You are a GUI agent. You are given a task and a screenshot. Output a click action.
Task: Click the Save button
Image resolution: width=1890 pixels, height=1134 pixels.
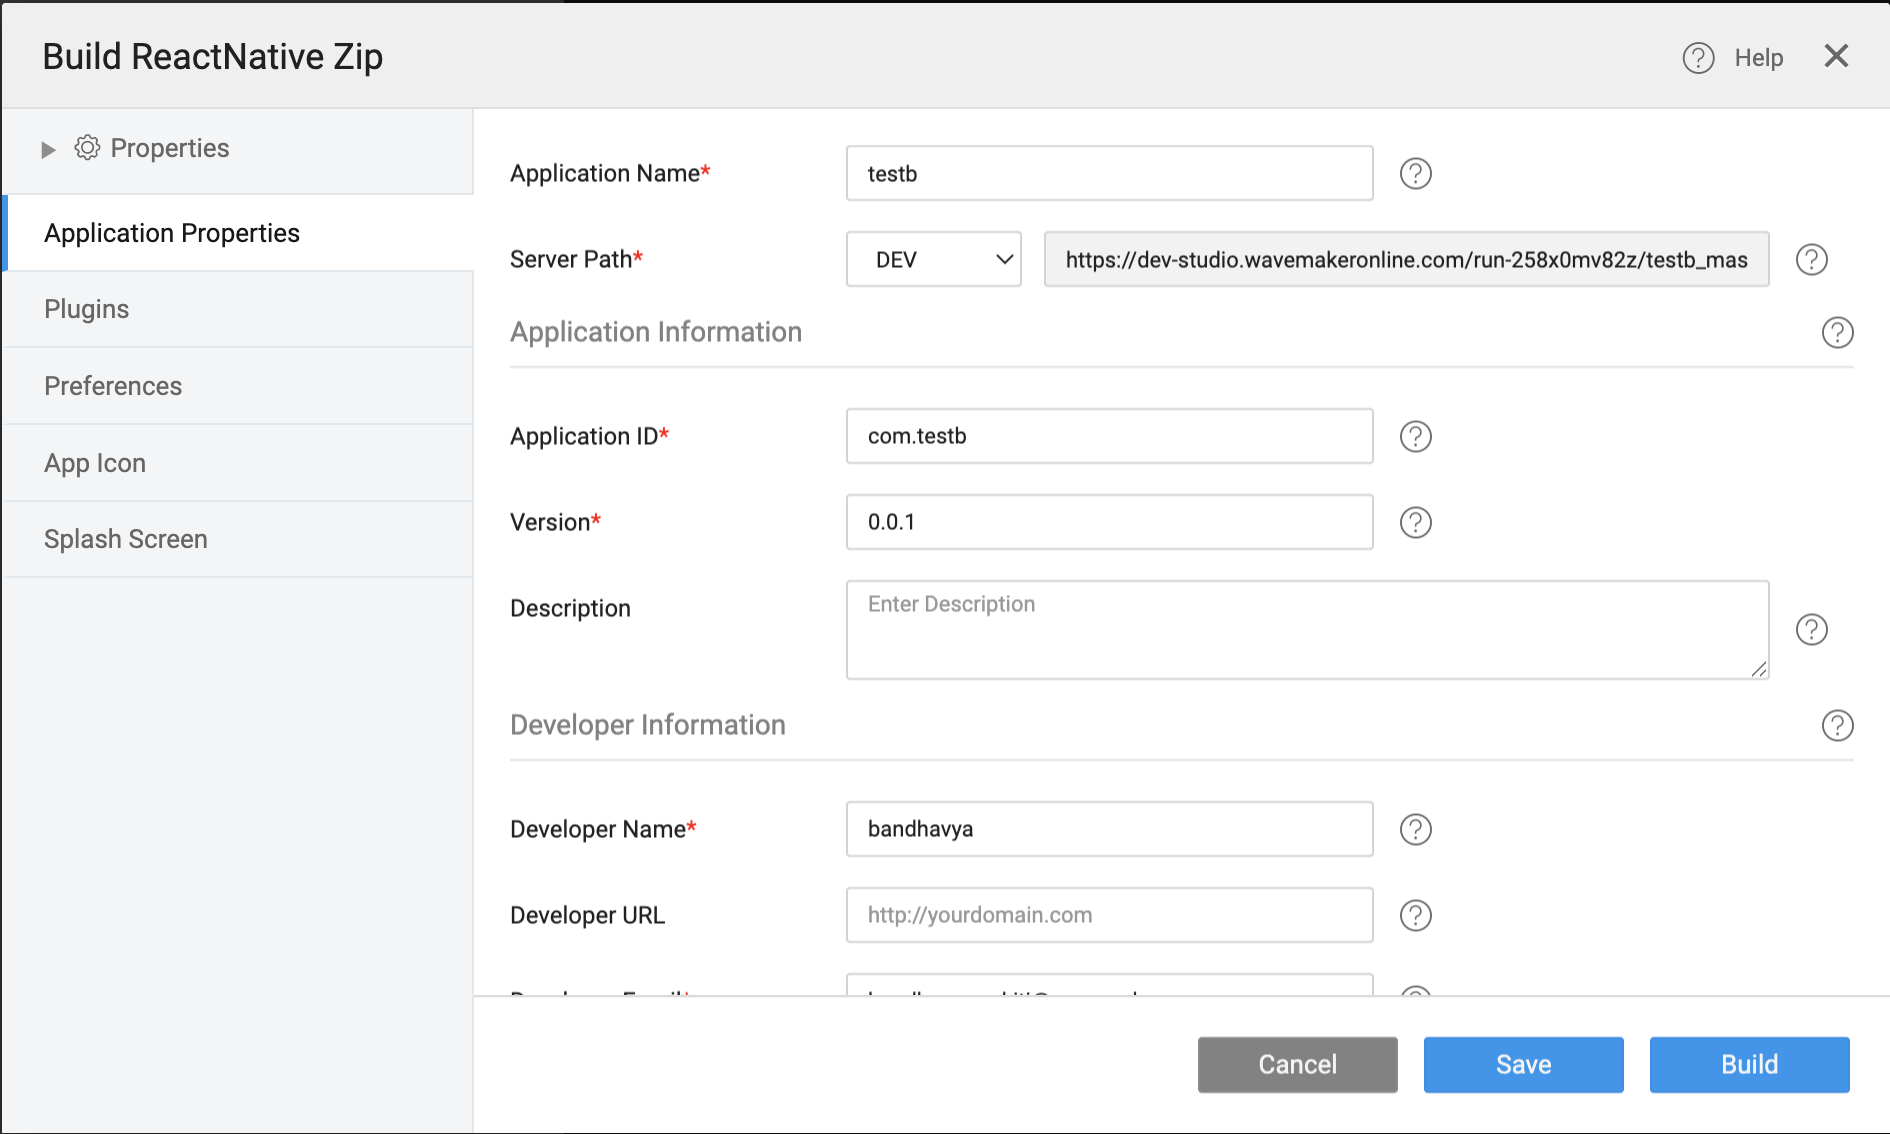pyautogui.click(x=1523, y=1065)
